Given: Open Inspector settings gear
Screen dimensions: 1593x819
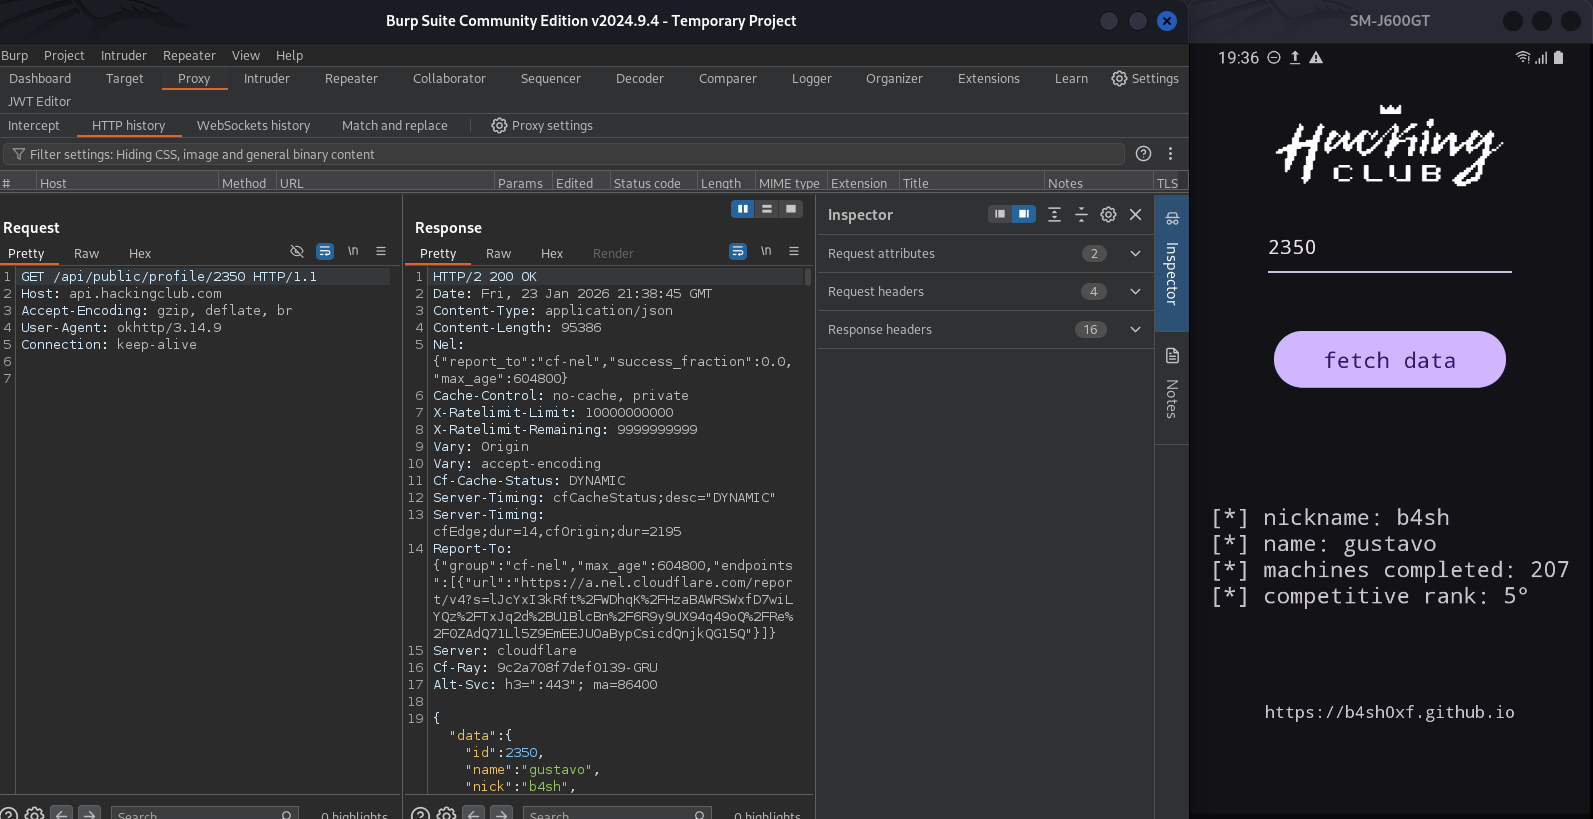Looking at the screenshot, I should point(1108,214).
